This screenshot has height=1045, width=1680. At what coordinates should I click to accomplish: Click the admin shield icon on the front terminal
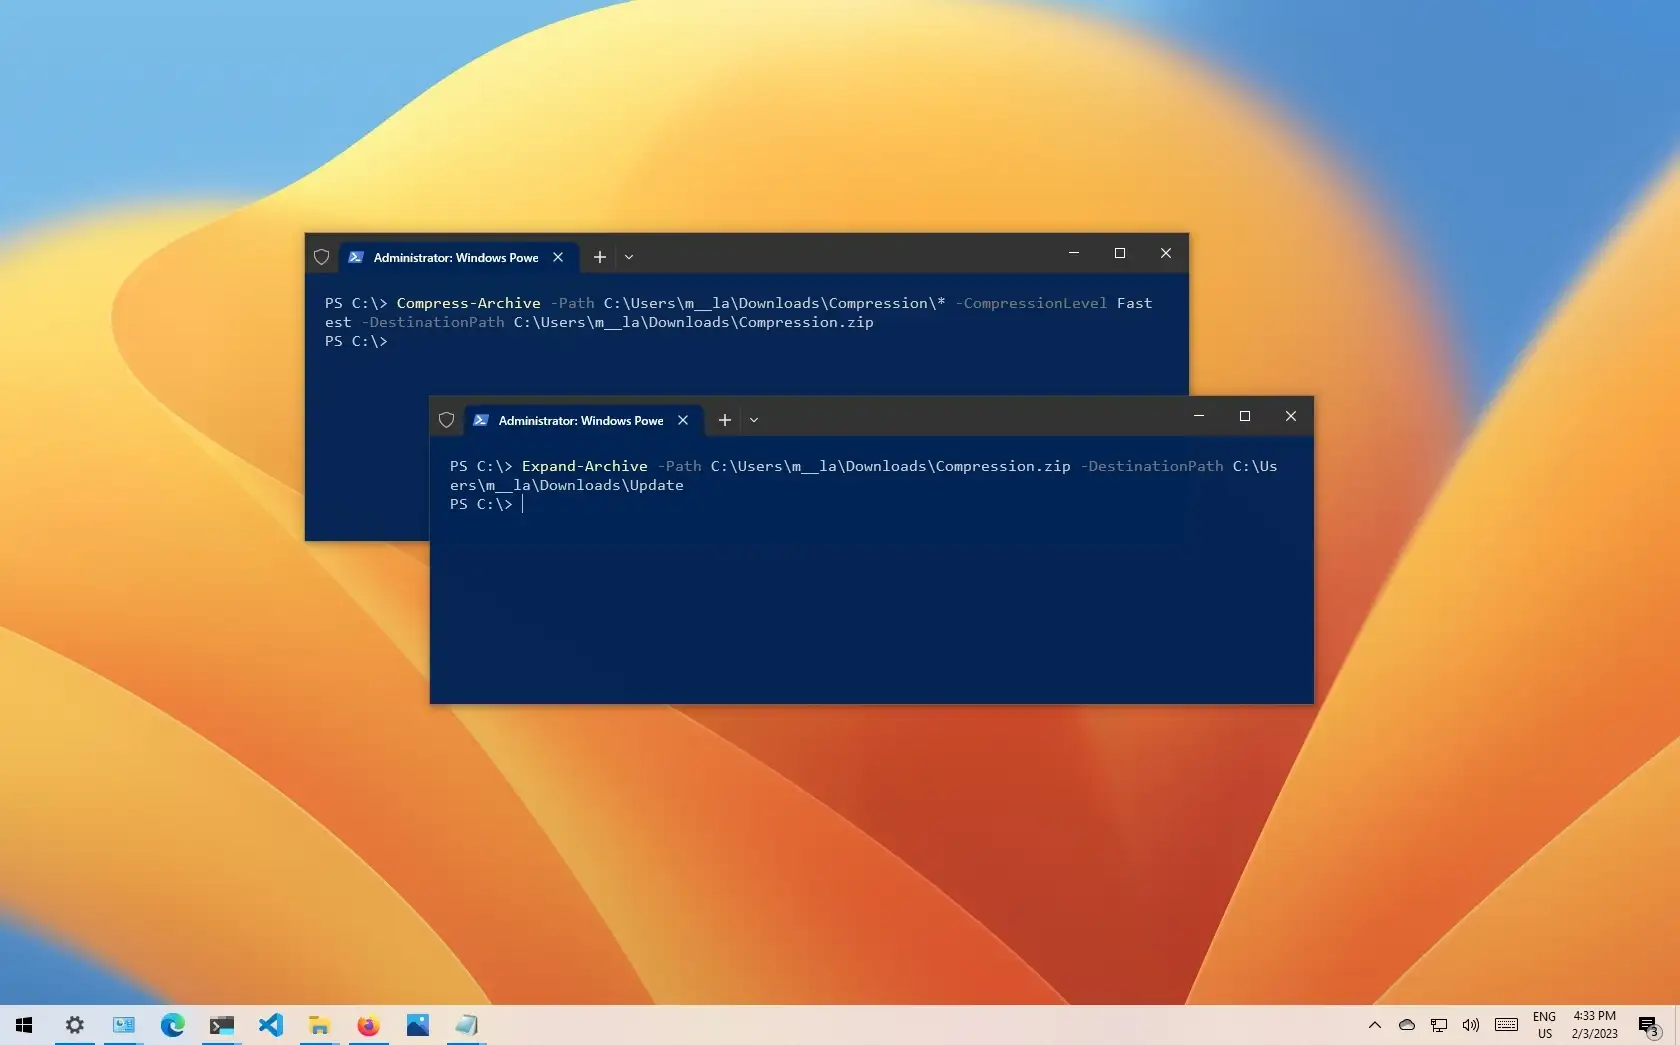(x=446, y=420)
